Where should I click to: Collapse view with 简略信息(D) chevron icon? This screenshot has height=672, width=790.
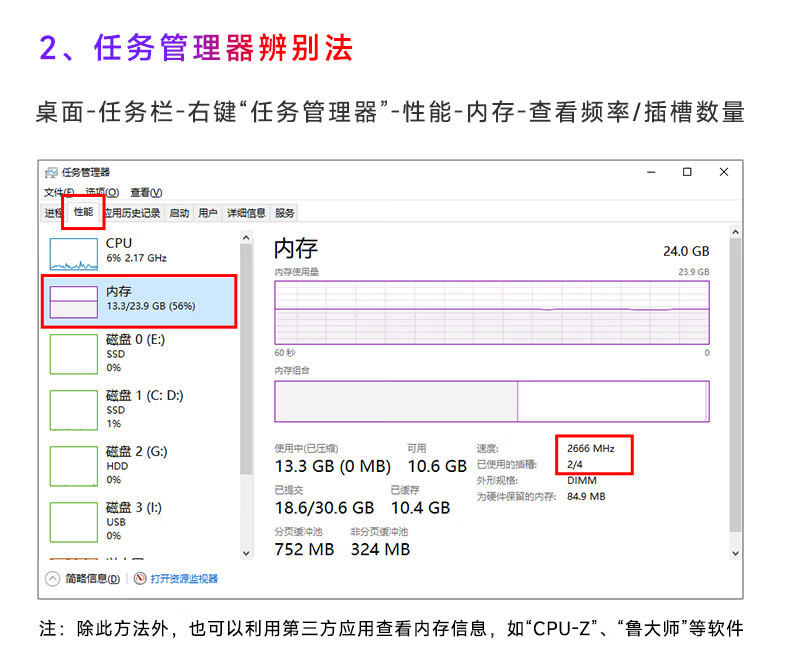(52, 579)
